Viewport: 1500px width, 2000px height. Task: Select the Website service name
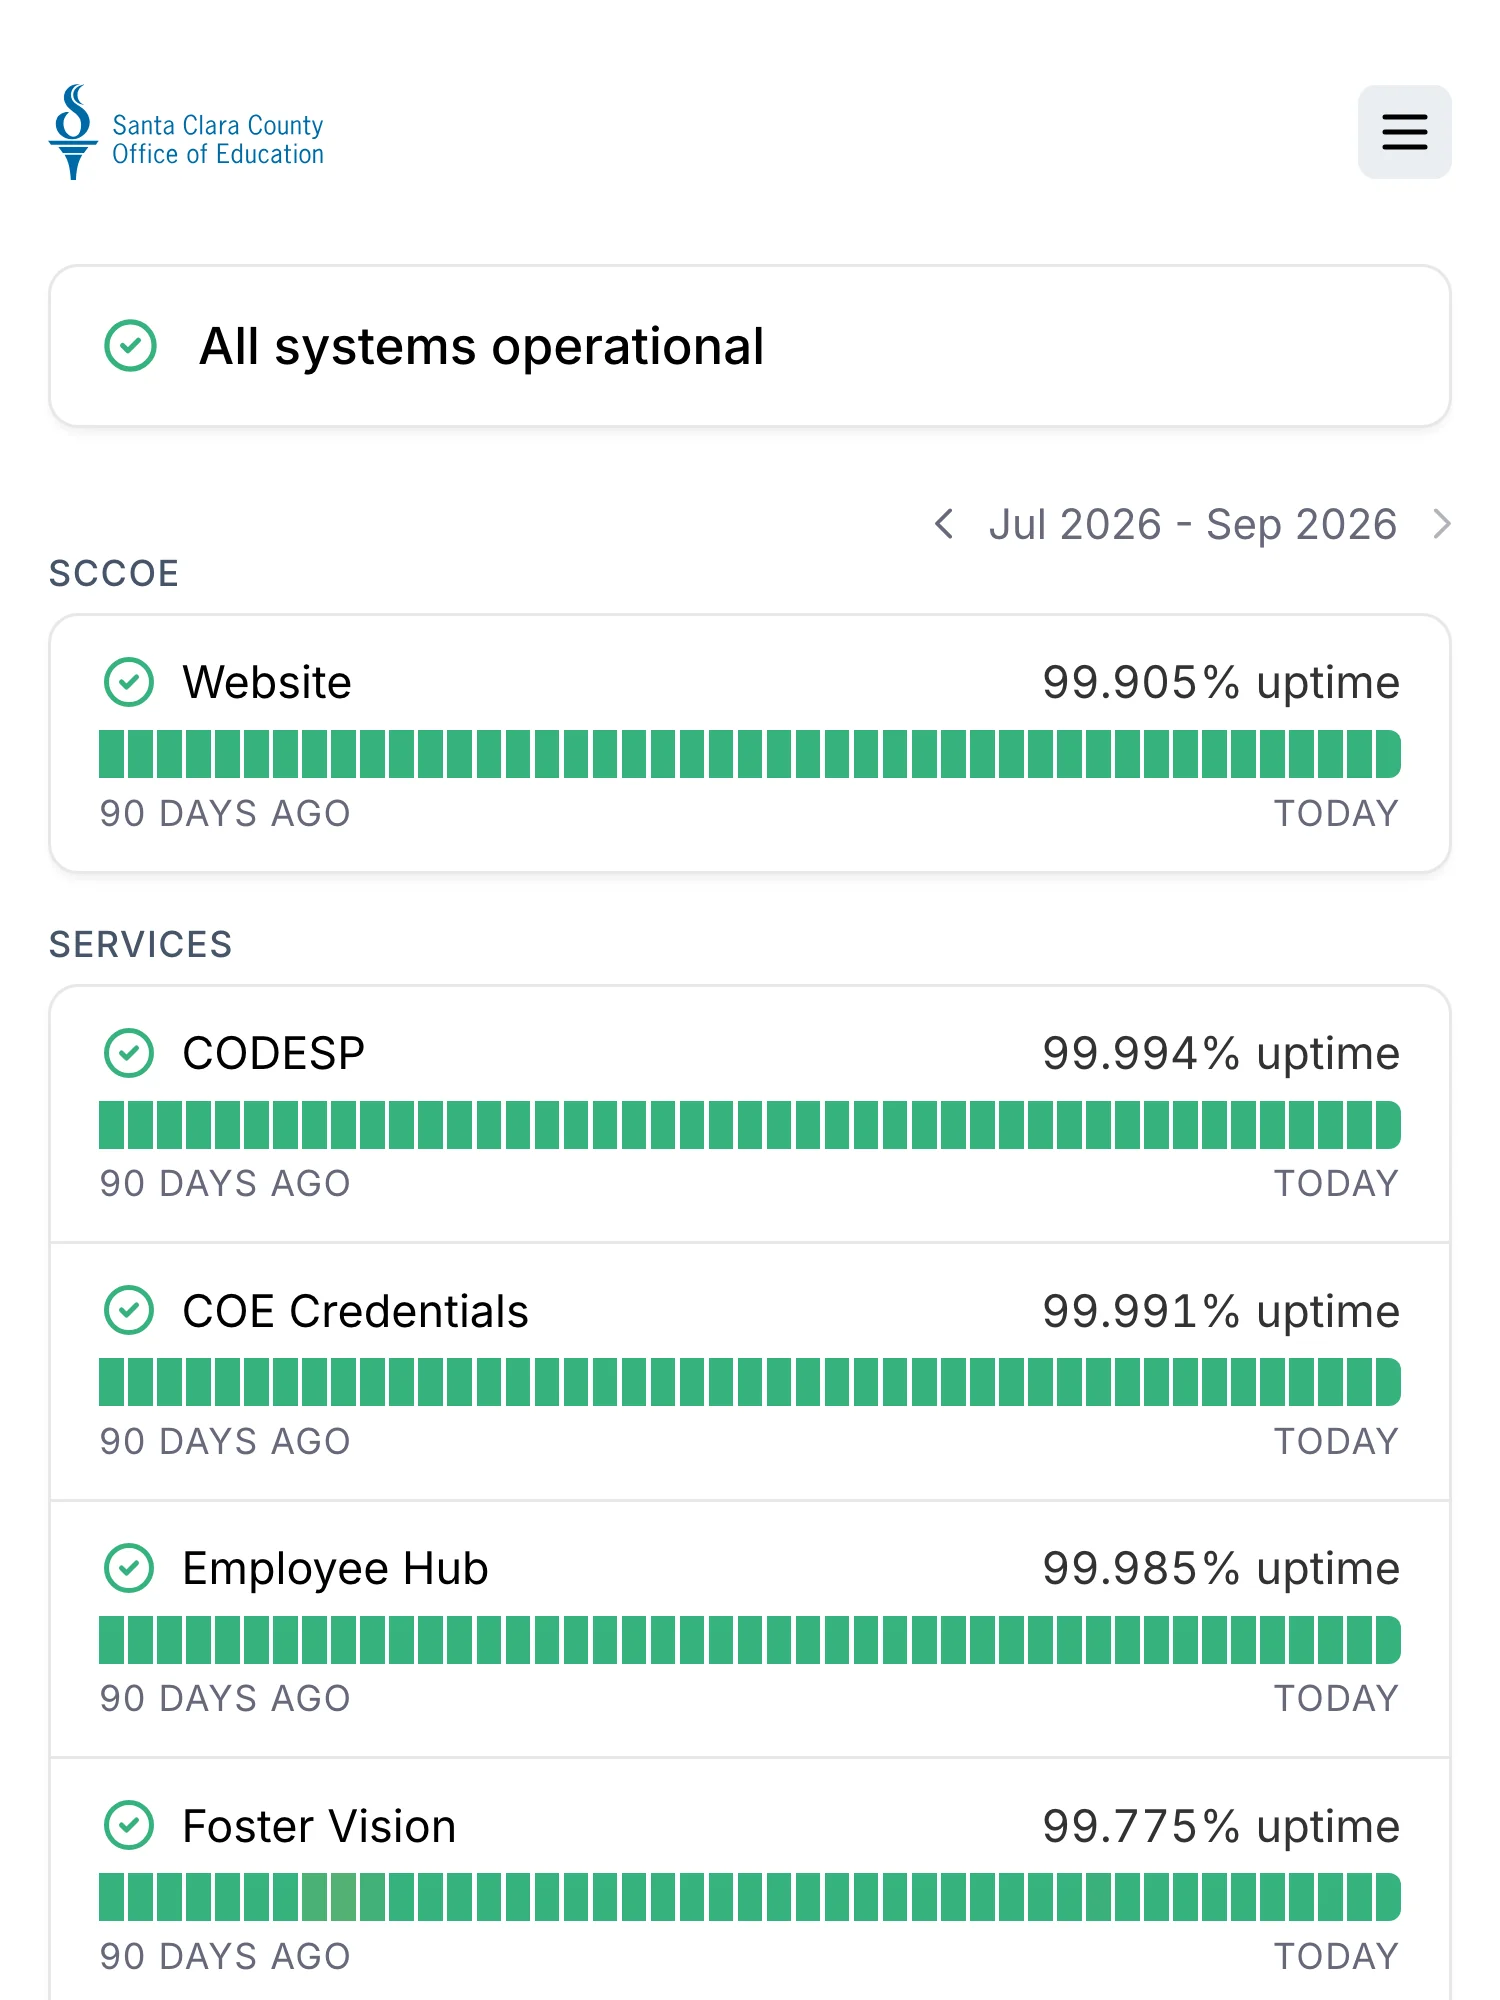click(x=267, y=682)
